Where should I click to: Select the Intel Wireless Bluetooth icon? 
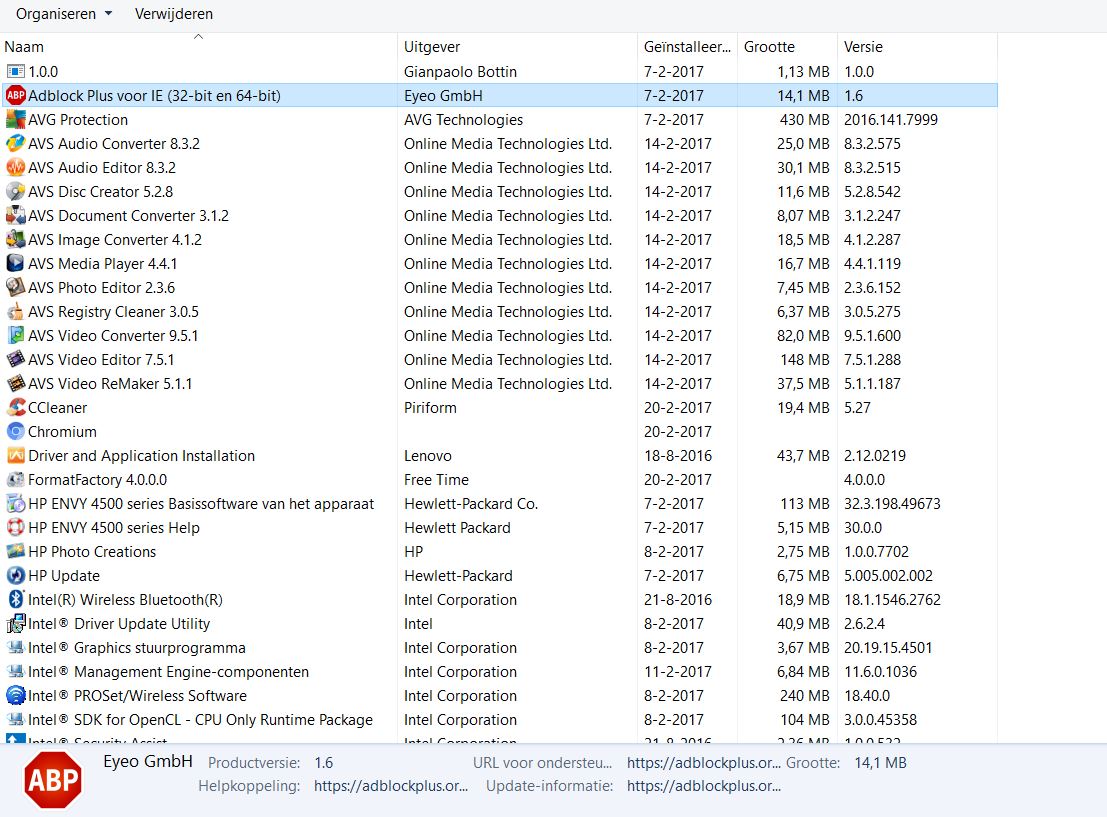coord(15,600)
